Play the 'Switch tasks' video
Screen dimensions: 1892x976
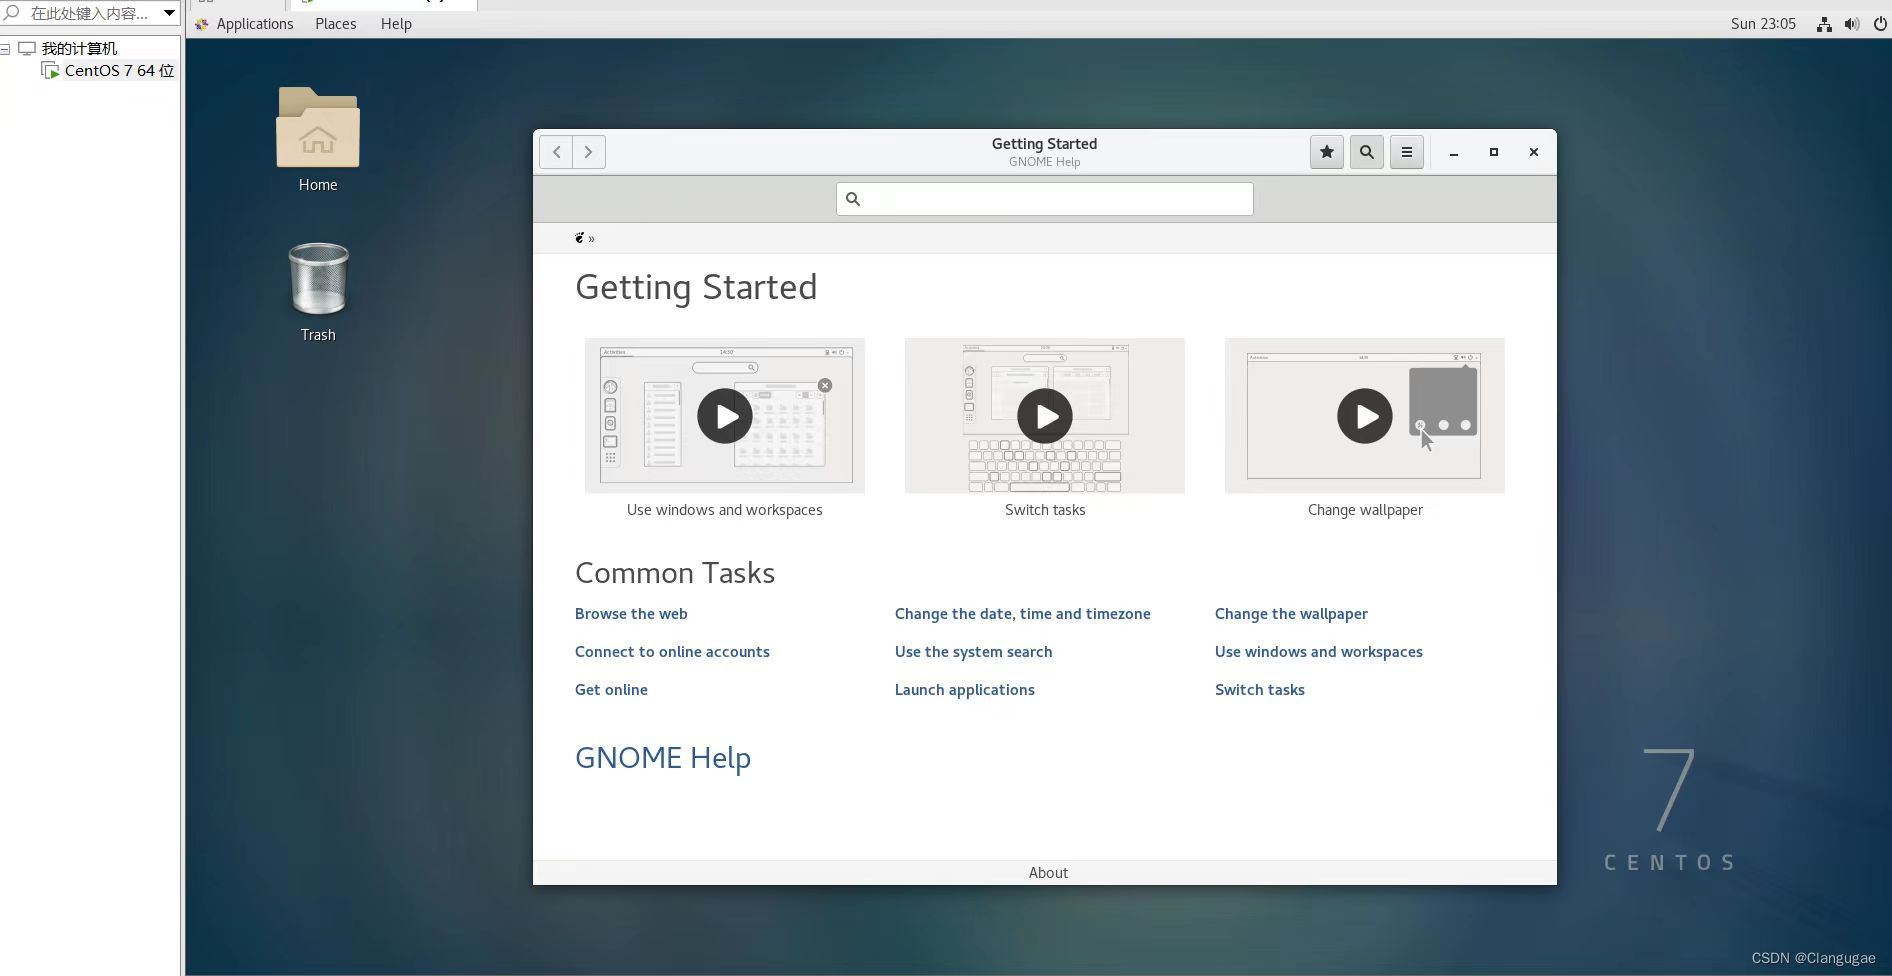click(x=1045, y=416)
